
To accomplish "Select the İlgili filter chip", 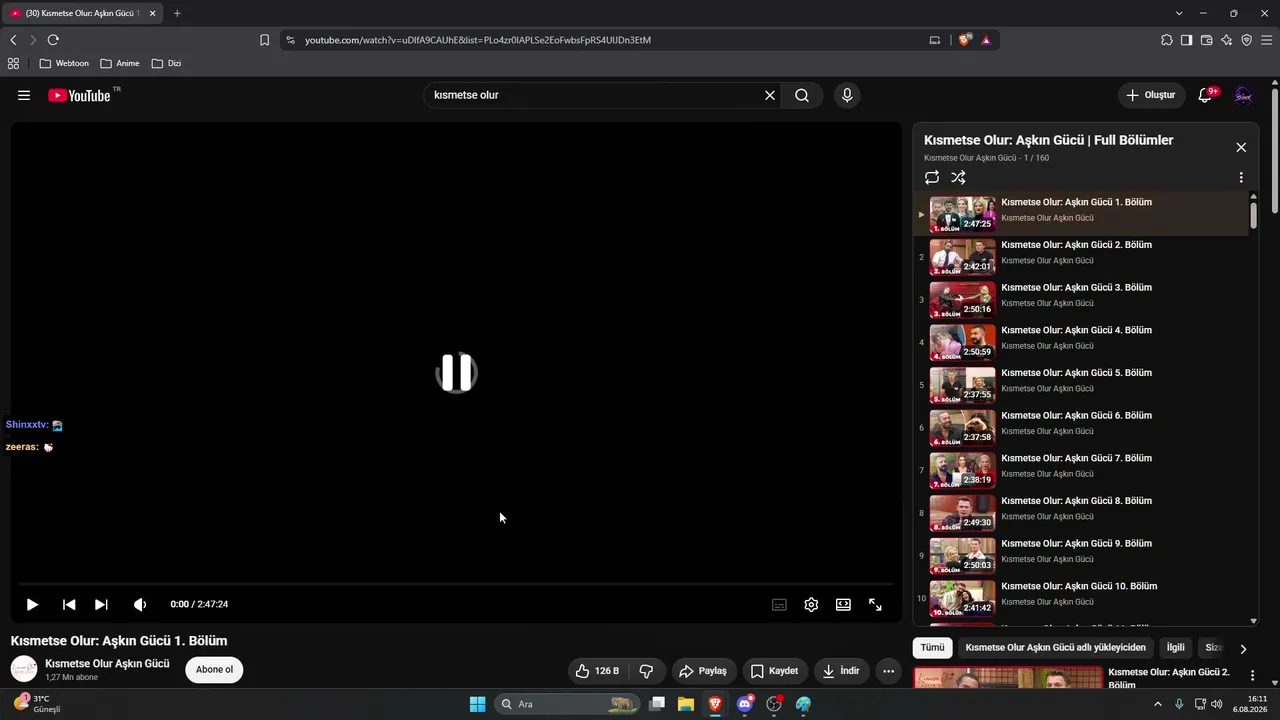I will (x=1176, y=647).
